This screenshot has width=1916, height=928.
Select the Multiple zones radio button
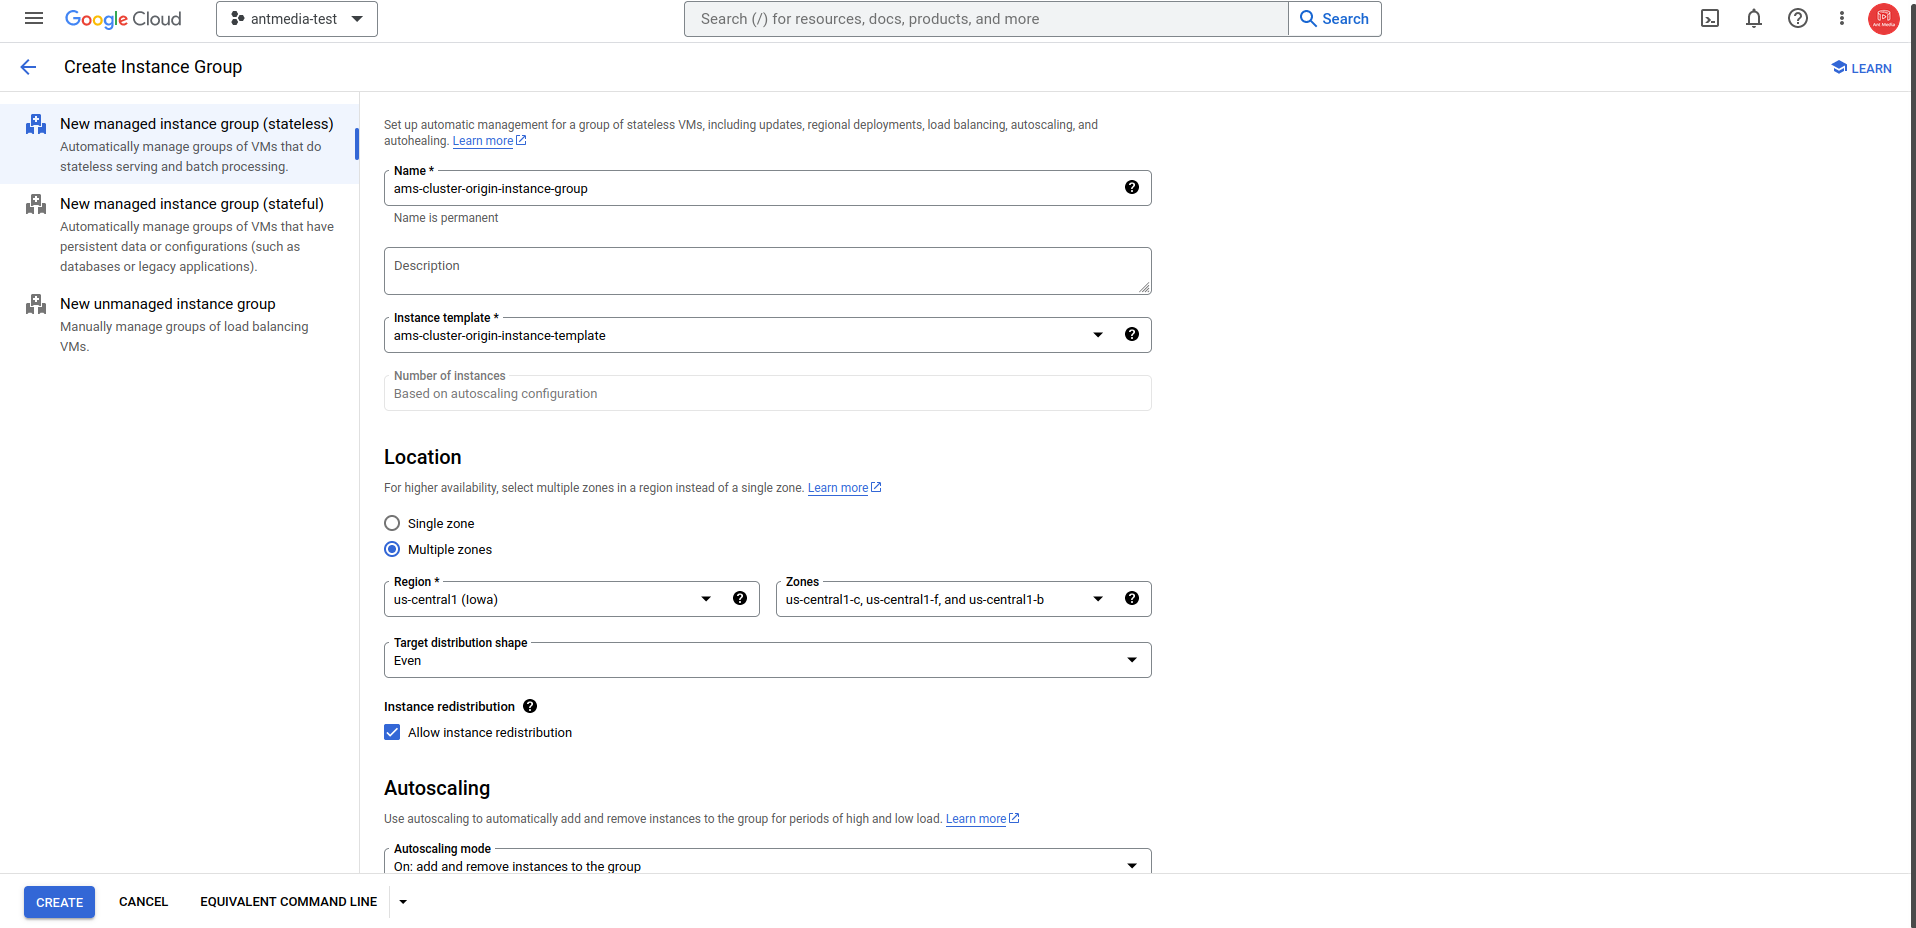tap(392, 549)
